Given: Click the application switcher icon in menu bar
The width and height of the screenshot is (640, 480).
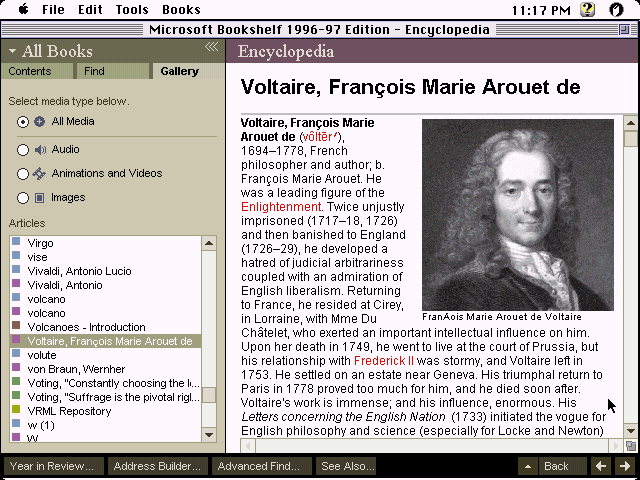Looking at the screenshot, I should pos(619,10).
